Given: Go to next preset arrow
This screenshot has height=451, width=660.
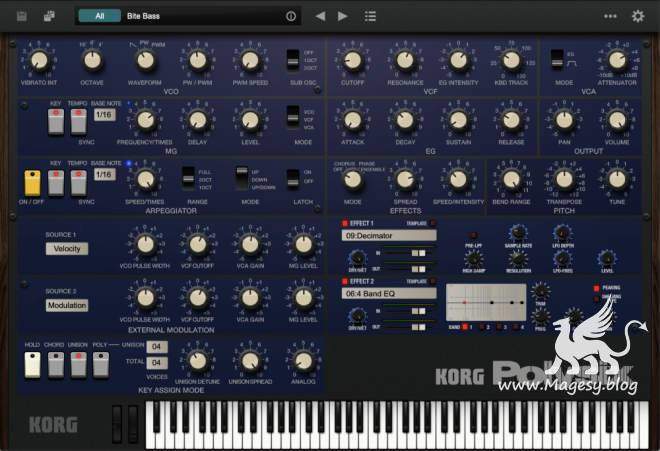Looking at the screenshot, I should click(343, 16).
